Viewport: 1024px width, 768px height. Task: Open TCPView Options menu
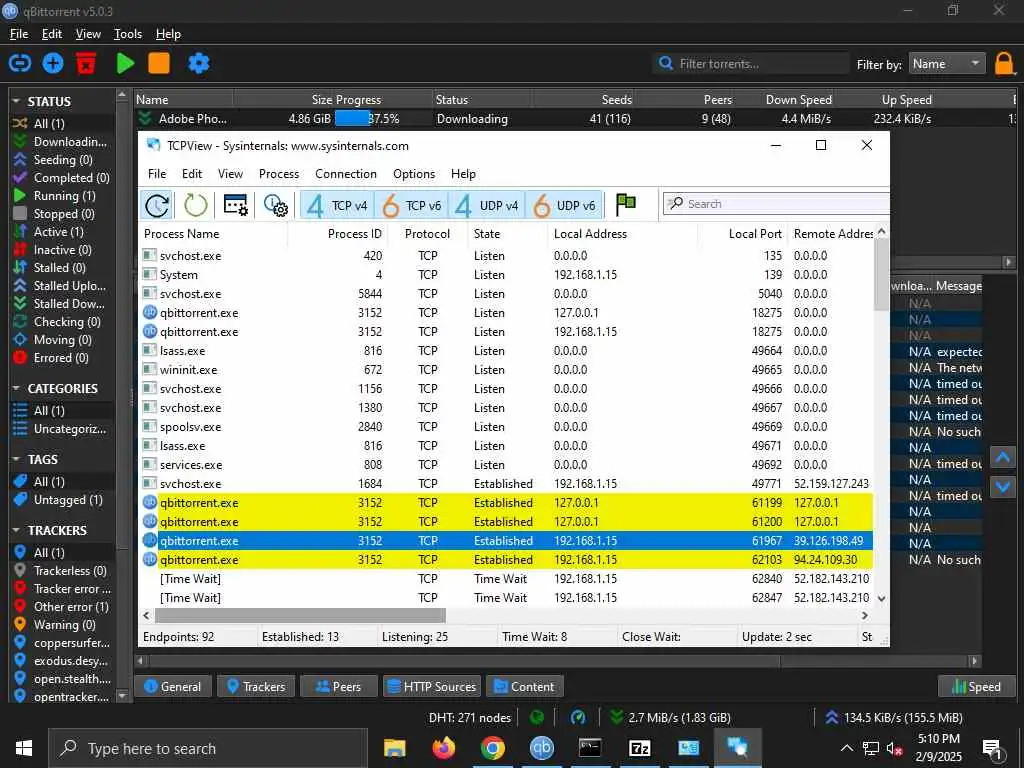tap(414, 174)
